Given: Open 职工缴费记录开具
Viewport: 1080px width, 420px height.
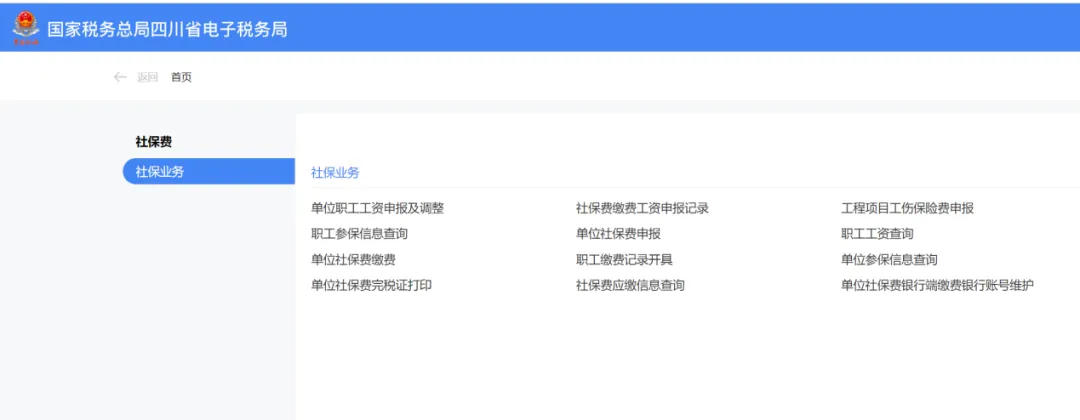Looking at the screenshot, I should [624, 260].
